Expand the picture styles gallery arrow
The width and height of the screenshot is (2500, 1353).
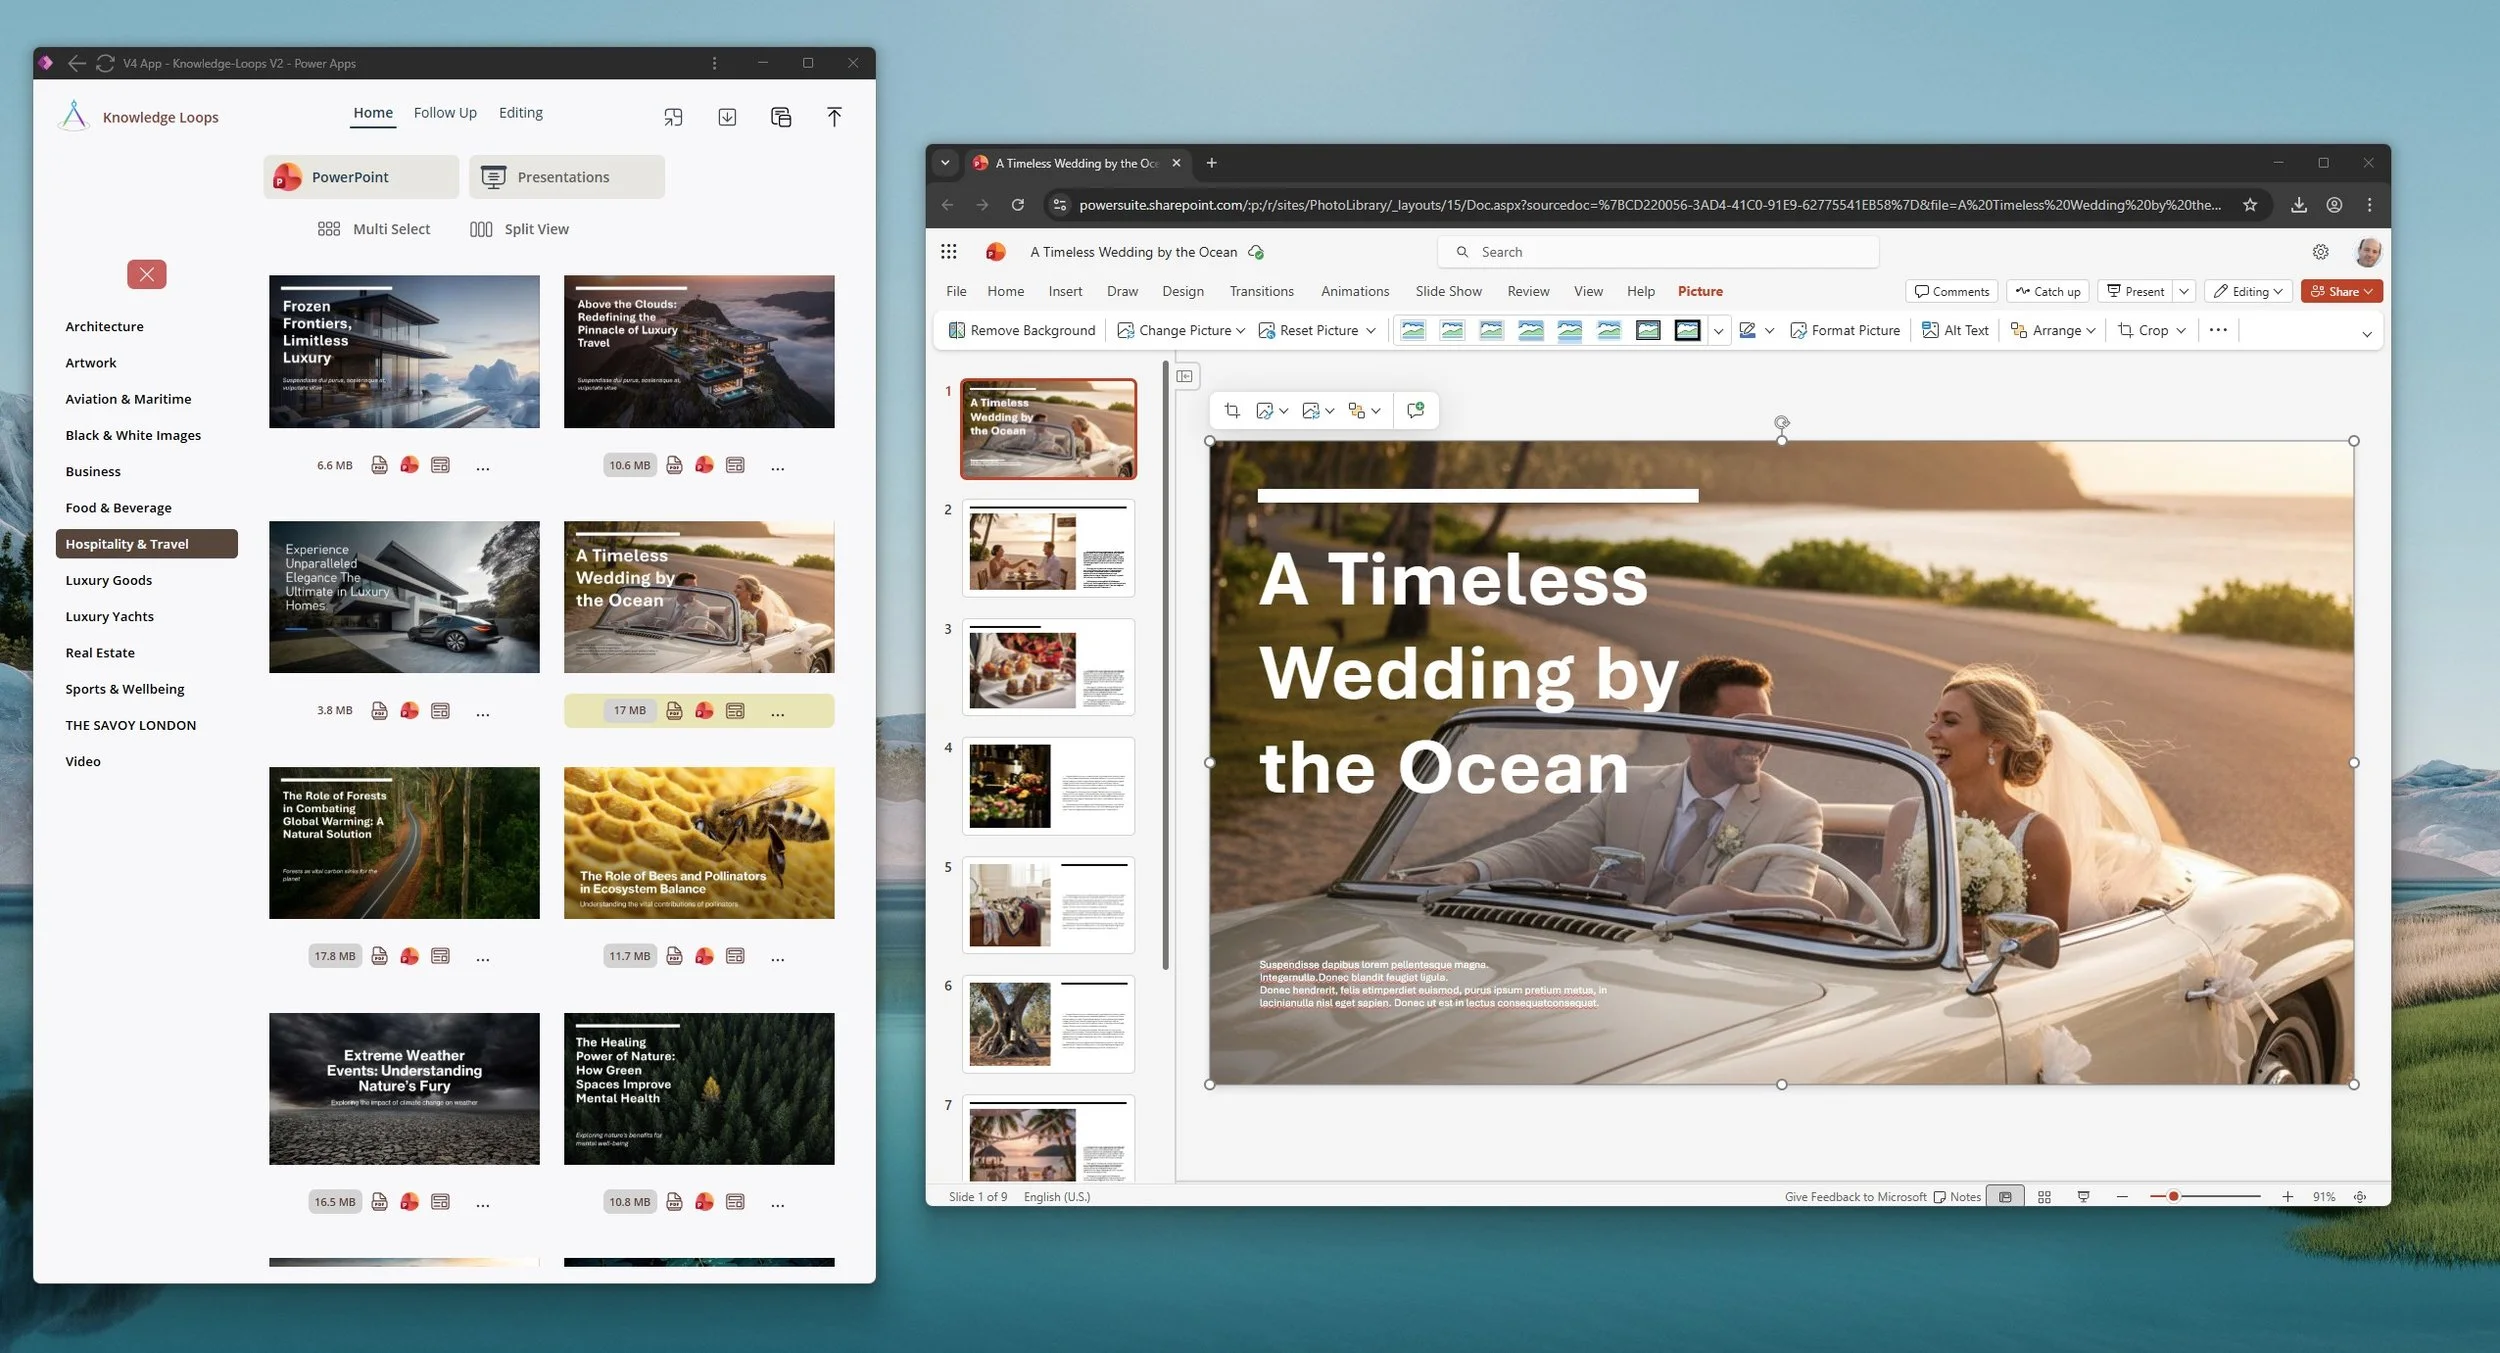pyautogui.click(x=1718, y=330)
